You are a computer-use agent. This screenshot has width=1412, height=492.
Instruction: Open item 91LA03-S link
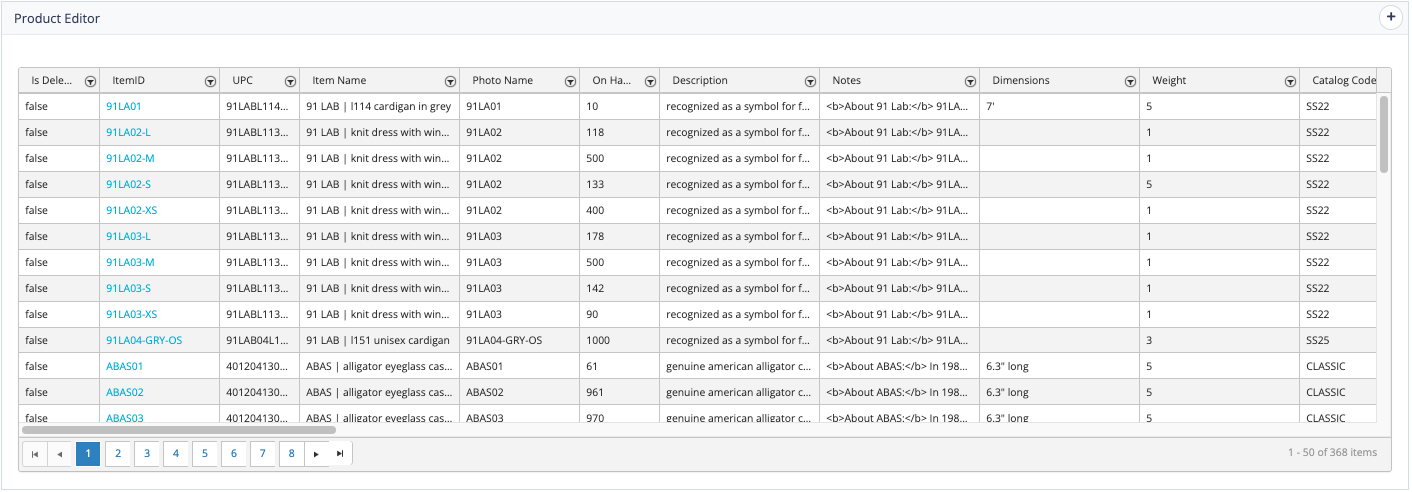(x=128, y=288)
